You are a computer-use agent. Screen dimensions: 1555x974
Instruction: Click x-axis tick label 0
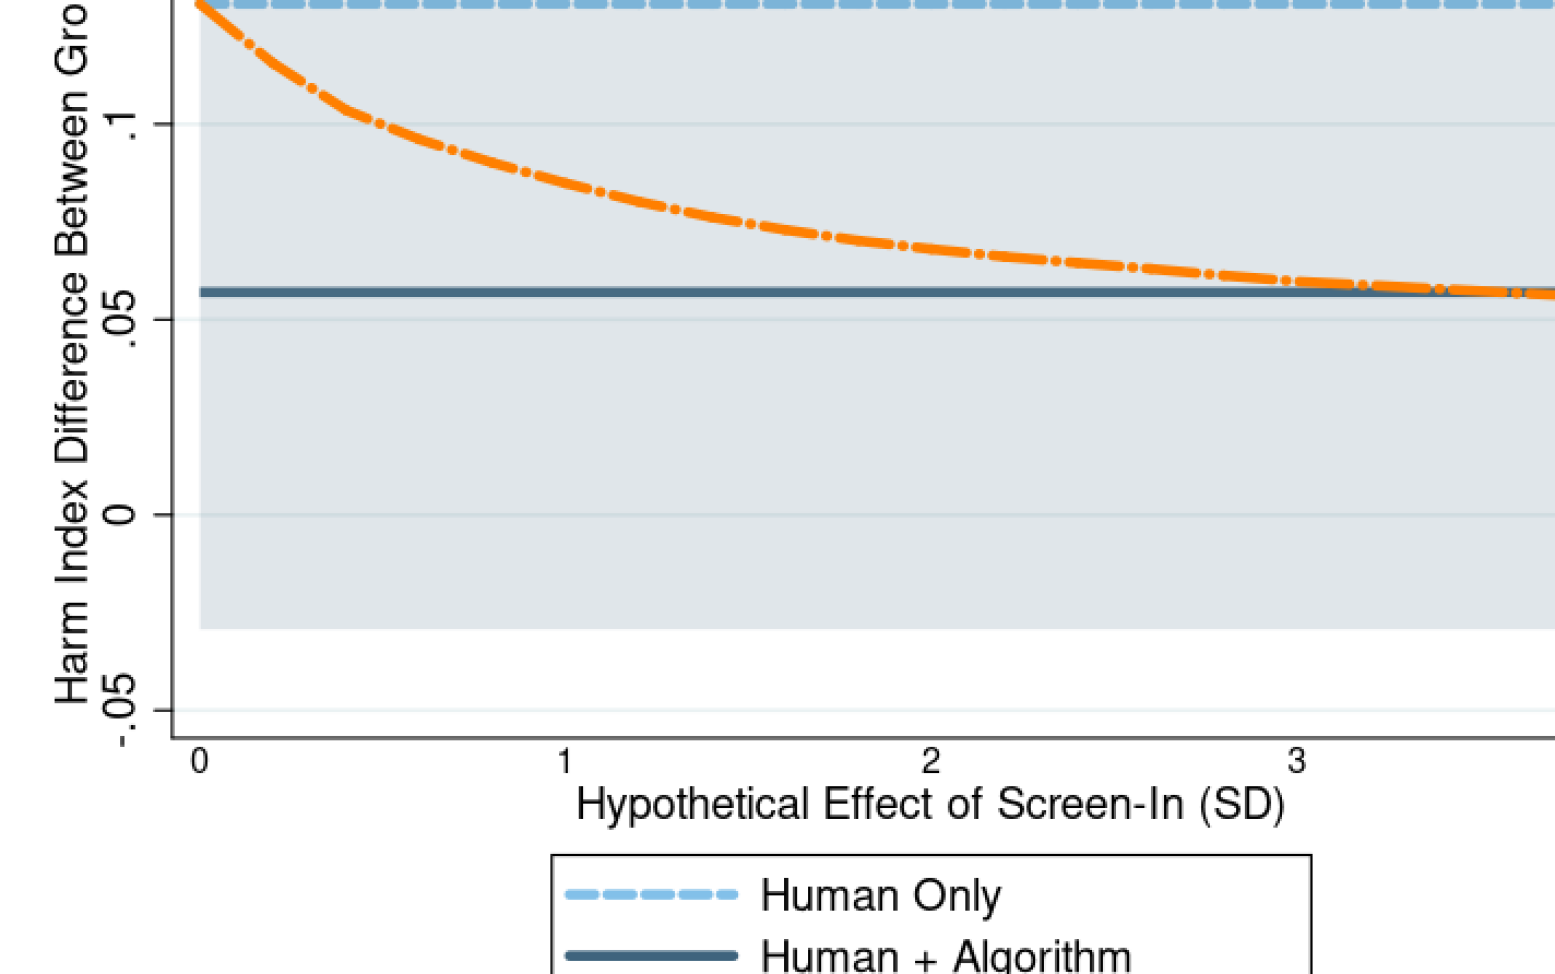click(199, 762)
